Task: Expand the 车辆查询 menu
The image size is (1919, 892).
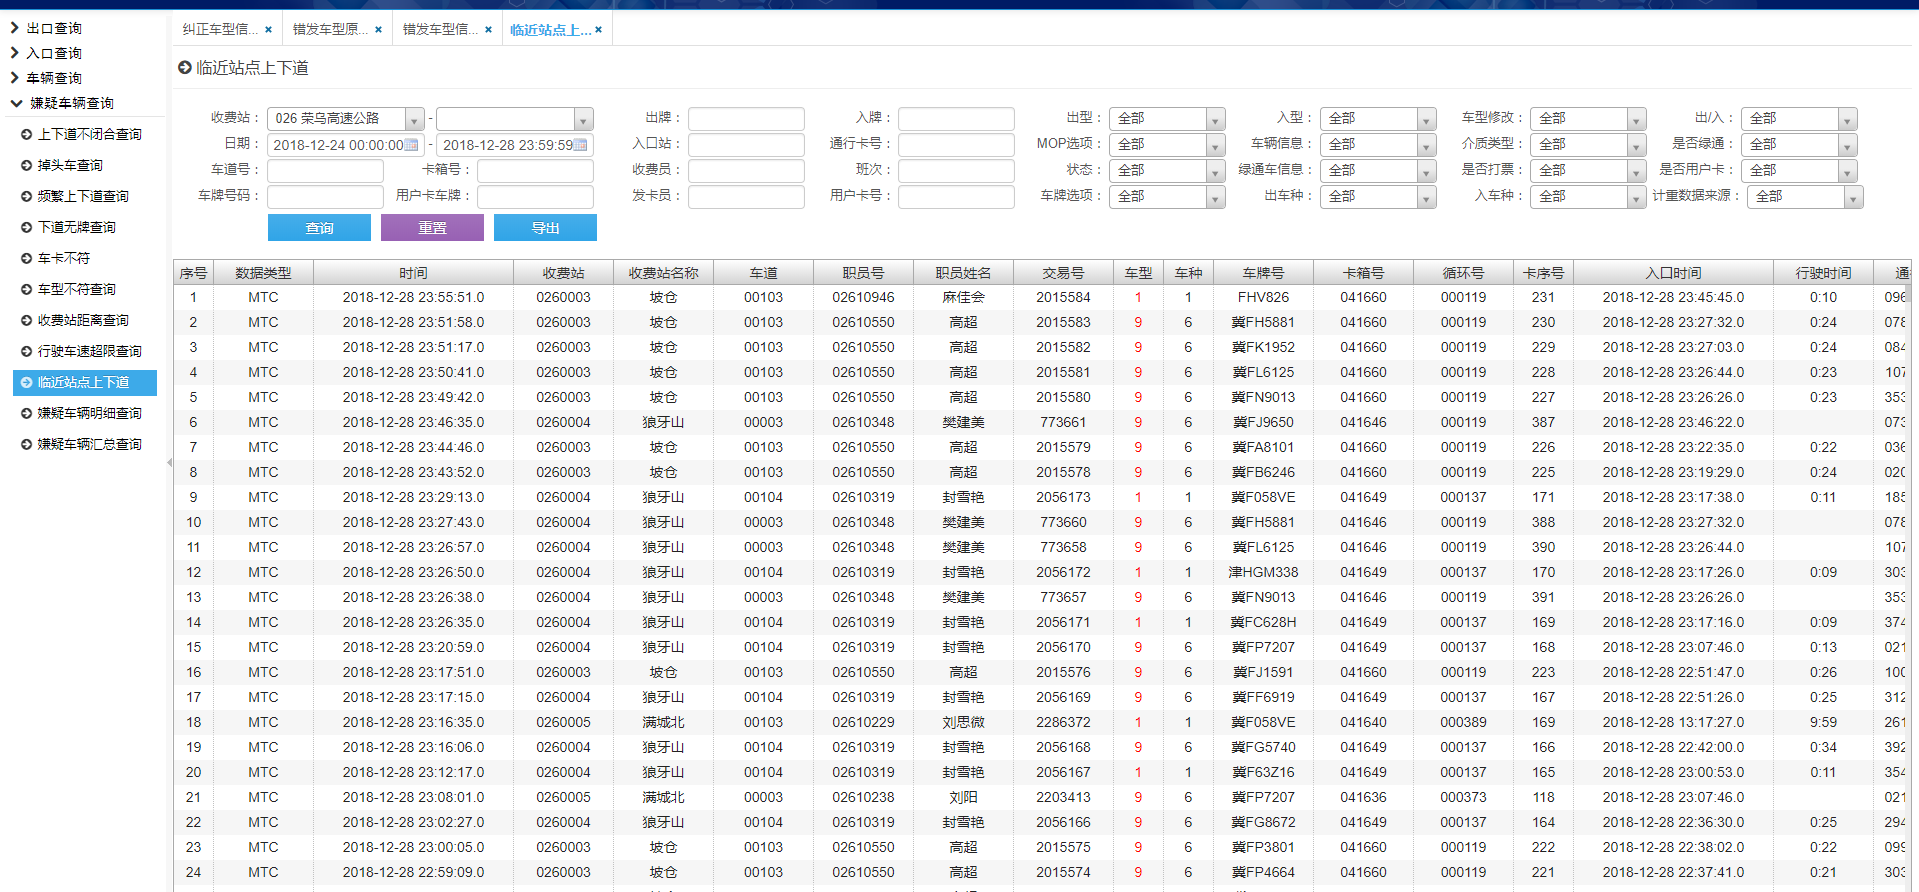Action: coord(15,78)
